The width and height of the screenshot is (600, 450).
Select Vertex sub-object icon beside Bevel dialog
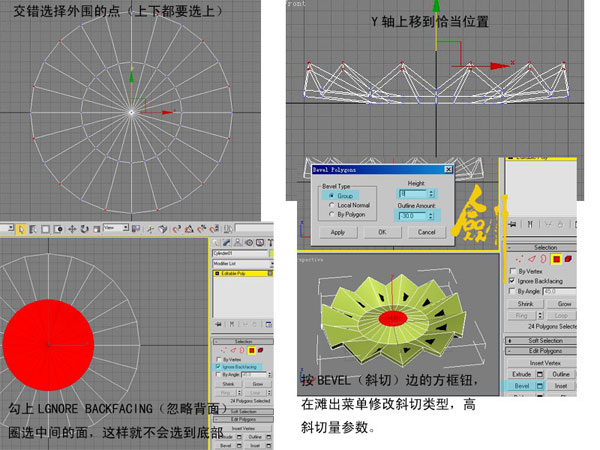coord(519,259)
